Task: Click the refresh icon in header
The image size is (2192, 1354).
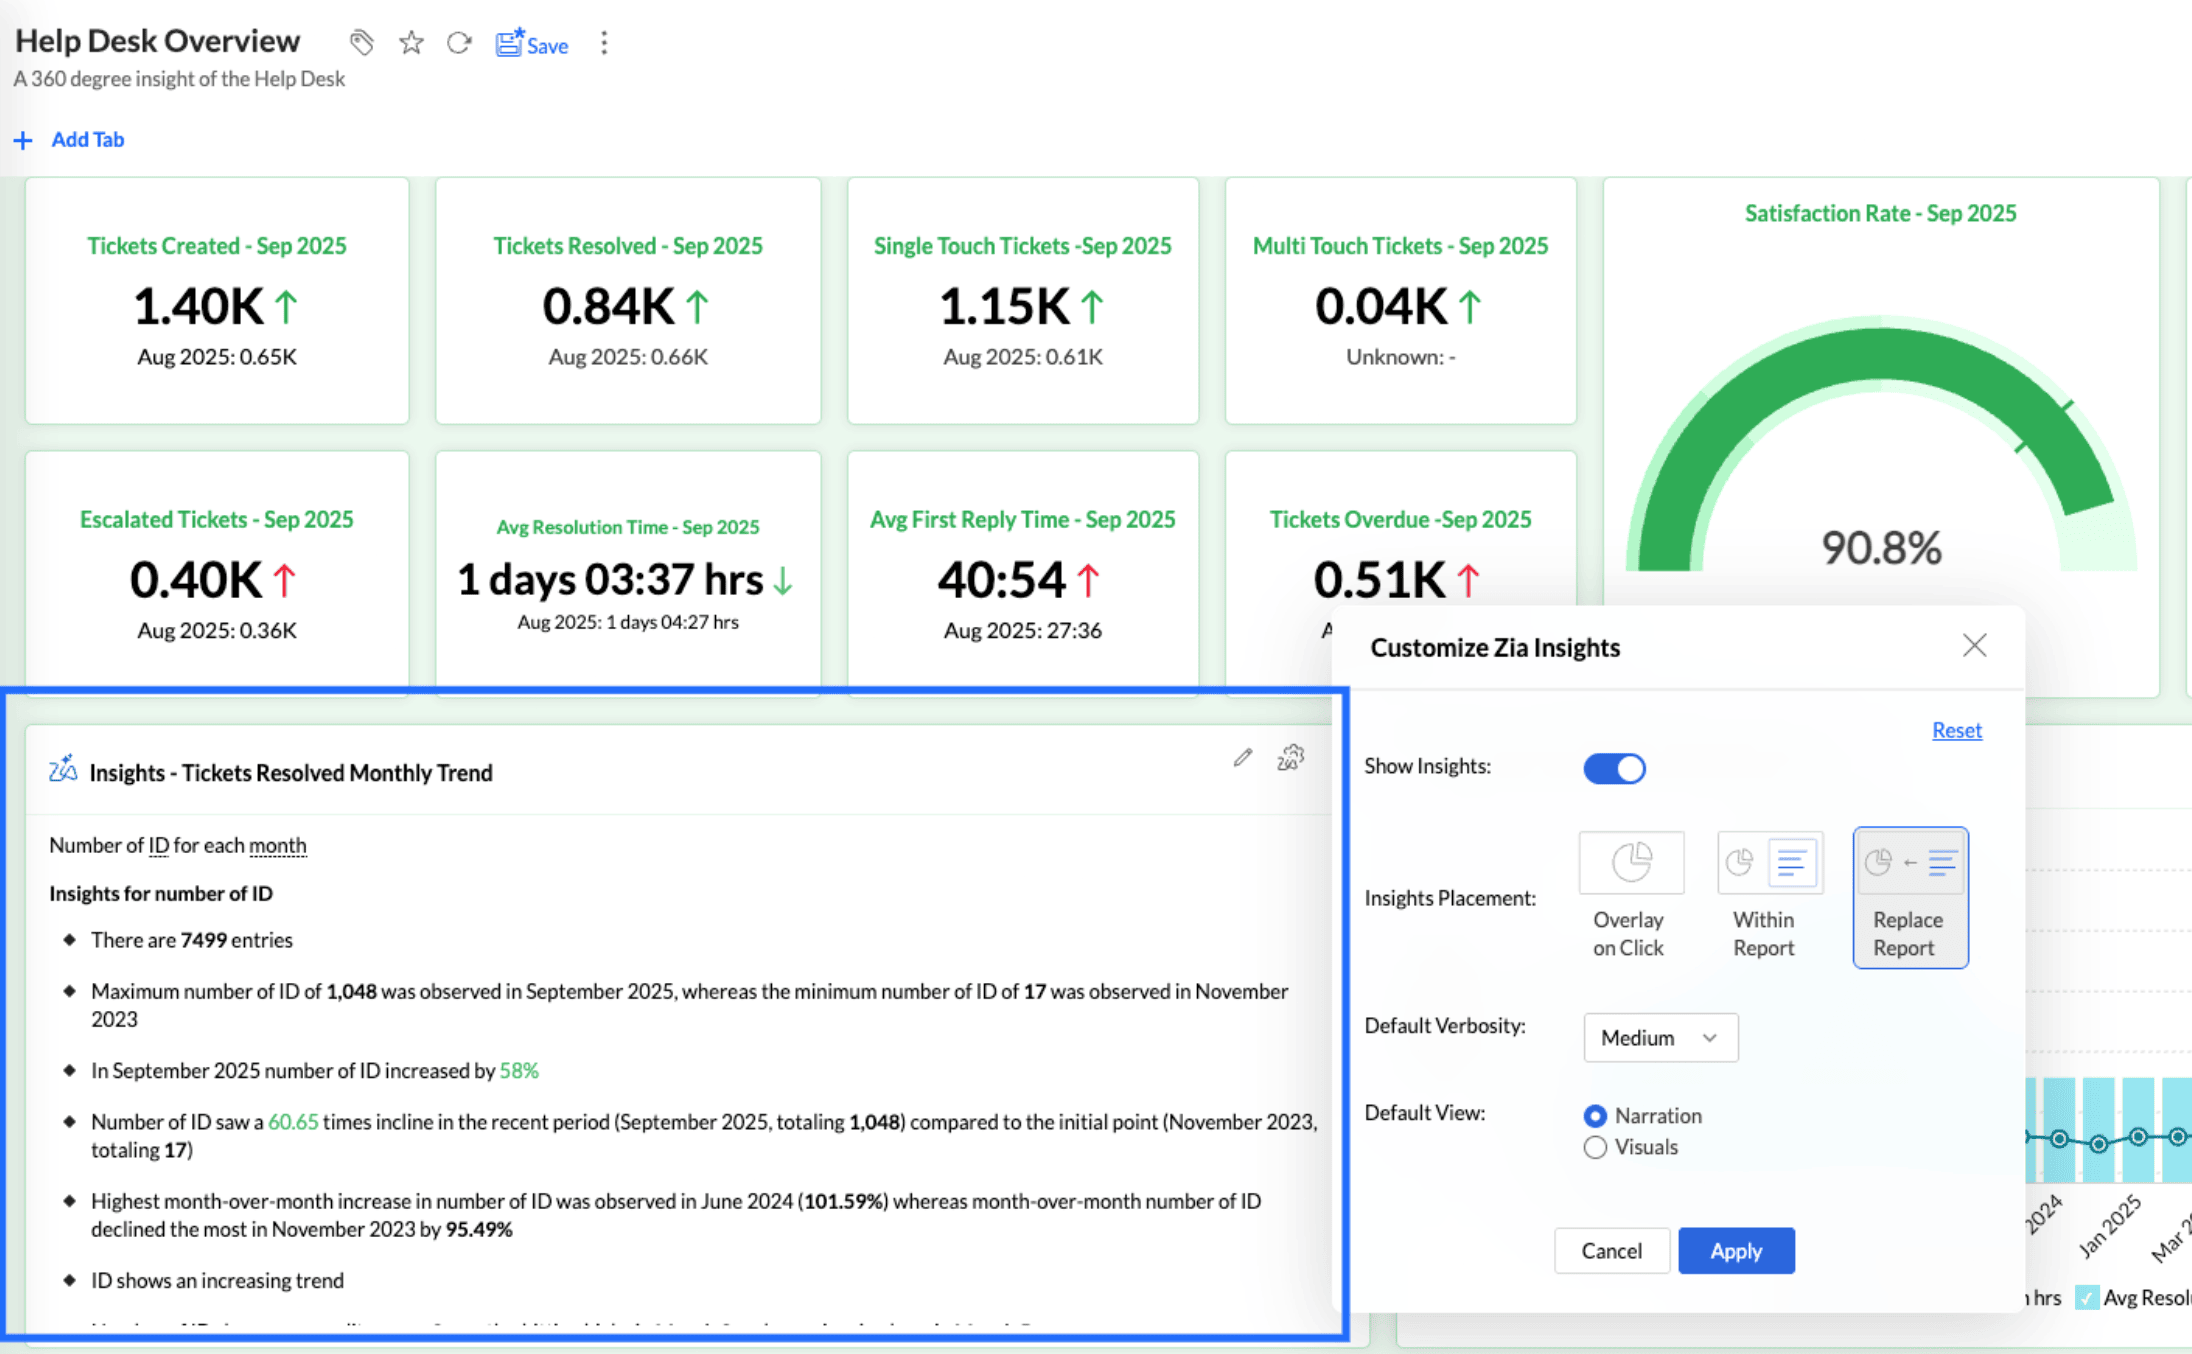Action: click(x=459, y=43)
